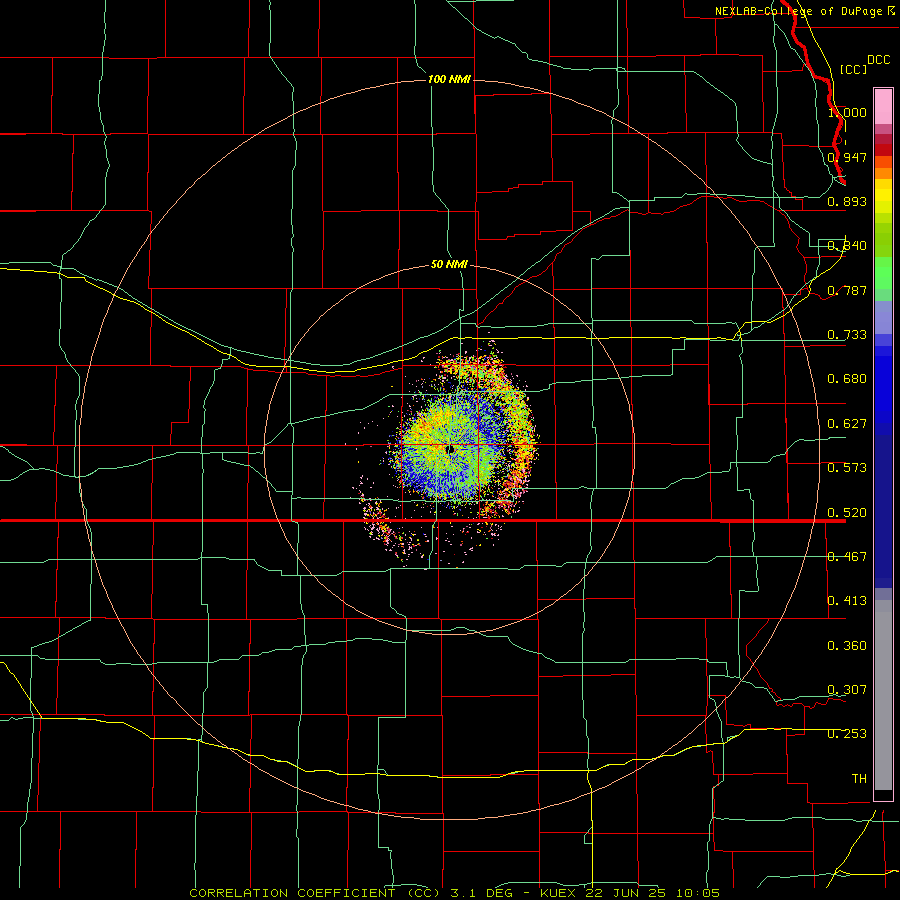Click the 0.307 legend value

(x=847, y=690)
